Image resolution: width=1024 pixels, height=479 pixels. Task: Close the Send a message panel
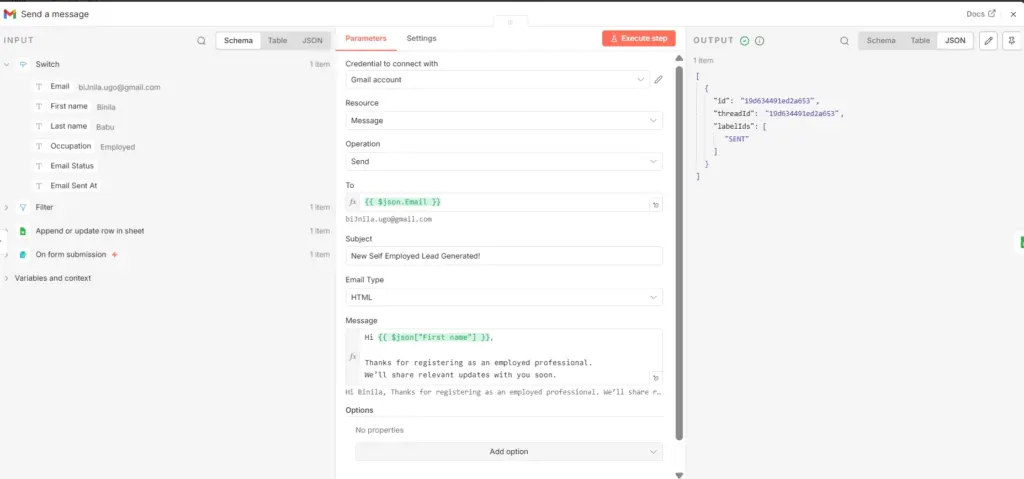click(x=1014, y=14)
